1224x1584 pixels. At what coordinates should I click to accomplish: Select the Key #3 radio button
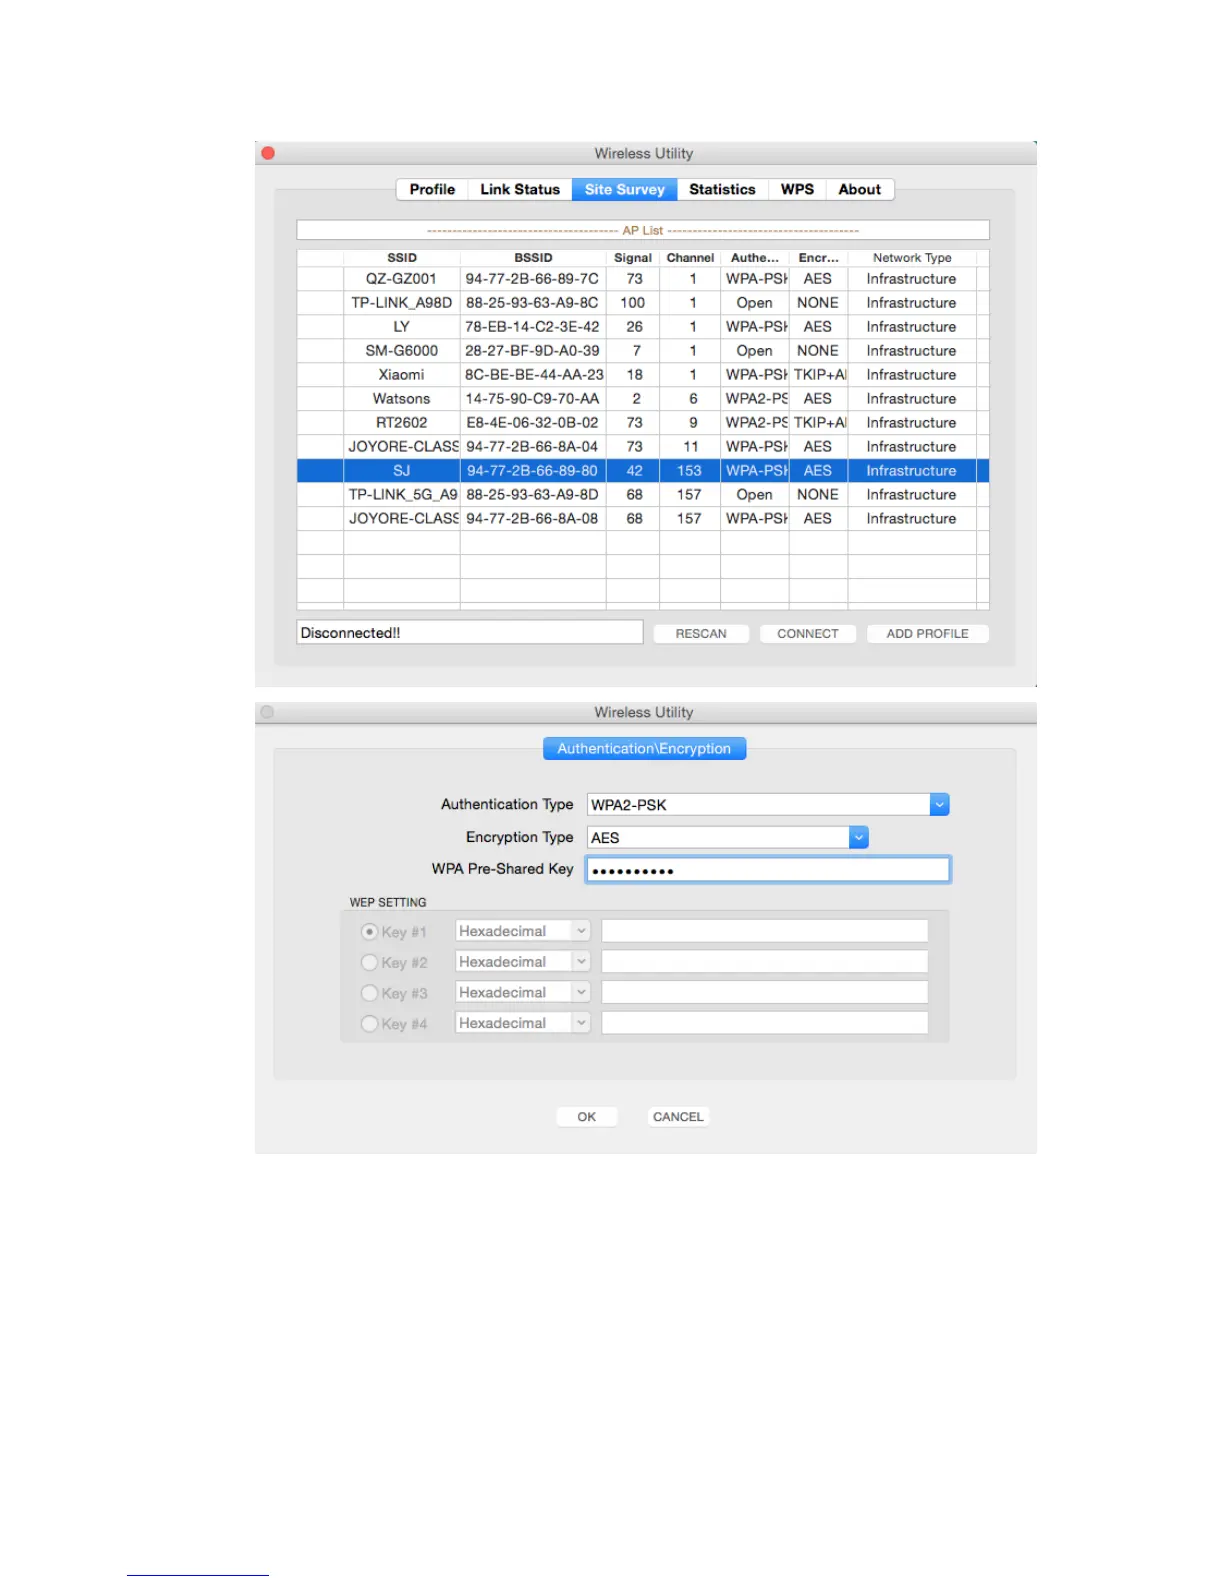370,993
